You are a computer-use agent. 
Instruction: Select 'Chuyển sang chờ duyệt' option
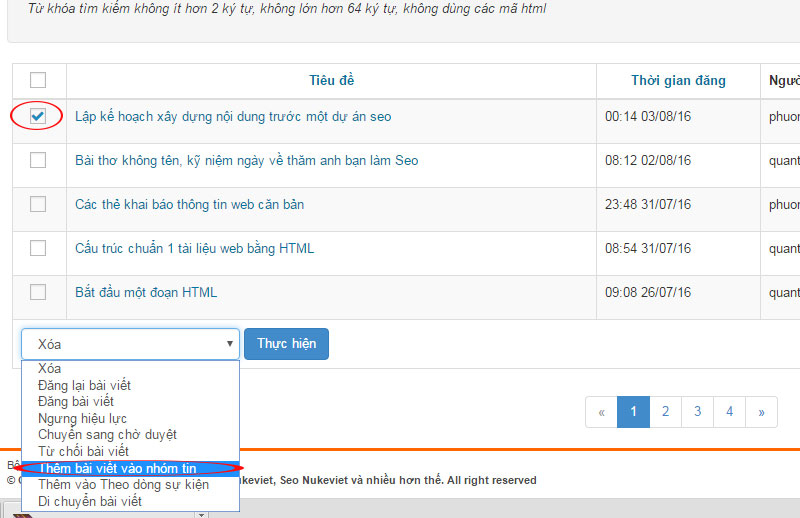130,435
